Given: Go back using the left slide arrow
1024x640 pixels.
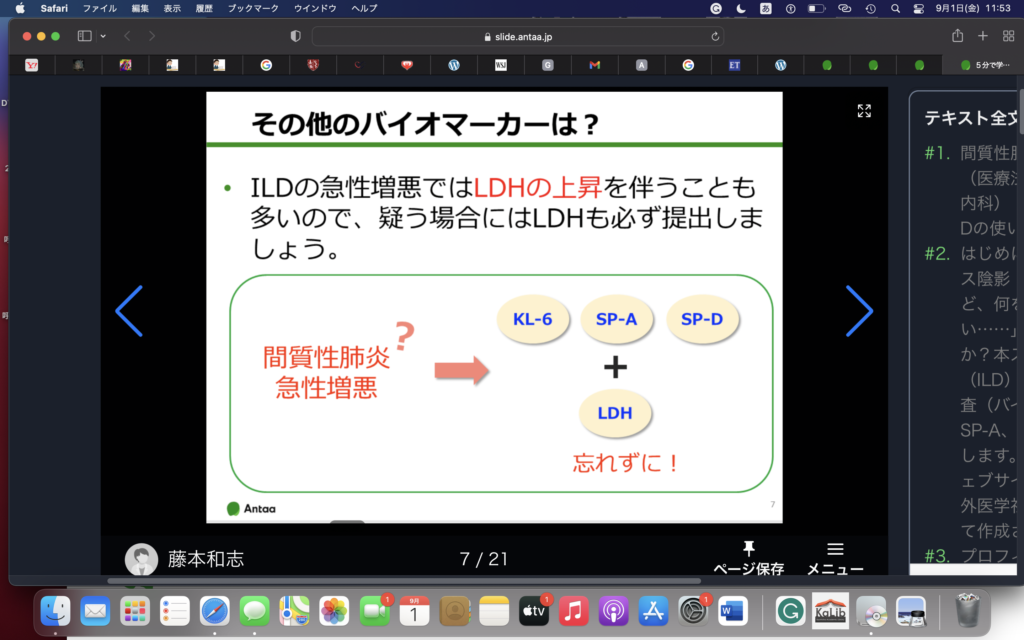Looking at the screenshot, I should click(129, 311).
